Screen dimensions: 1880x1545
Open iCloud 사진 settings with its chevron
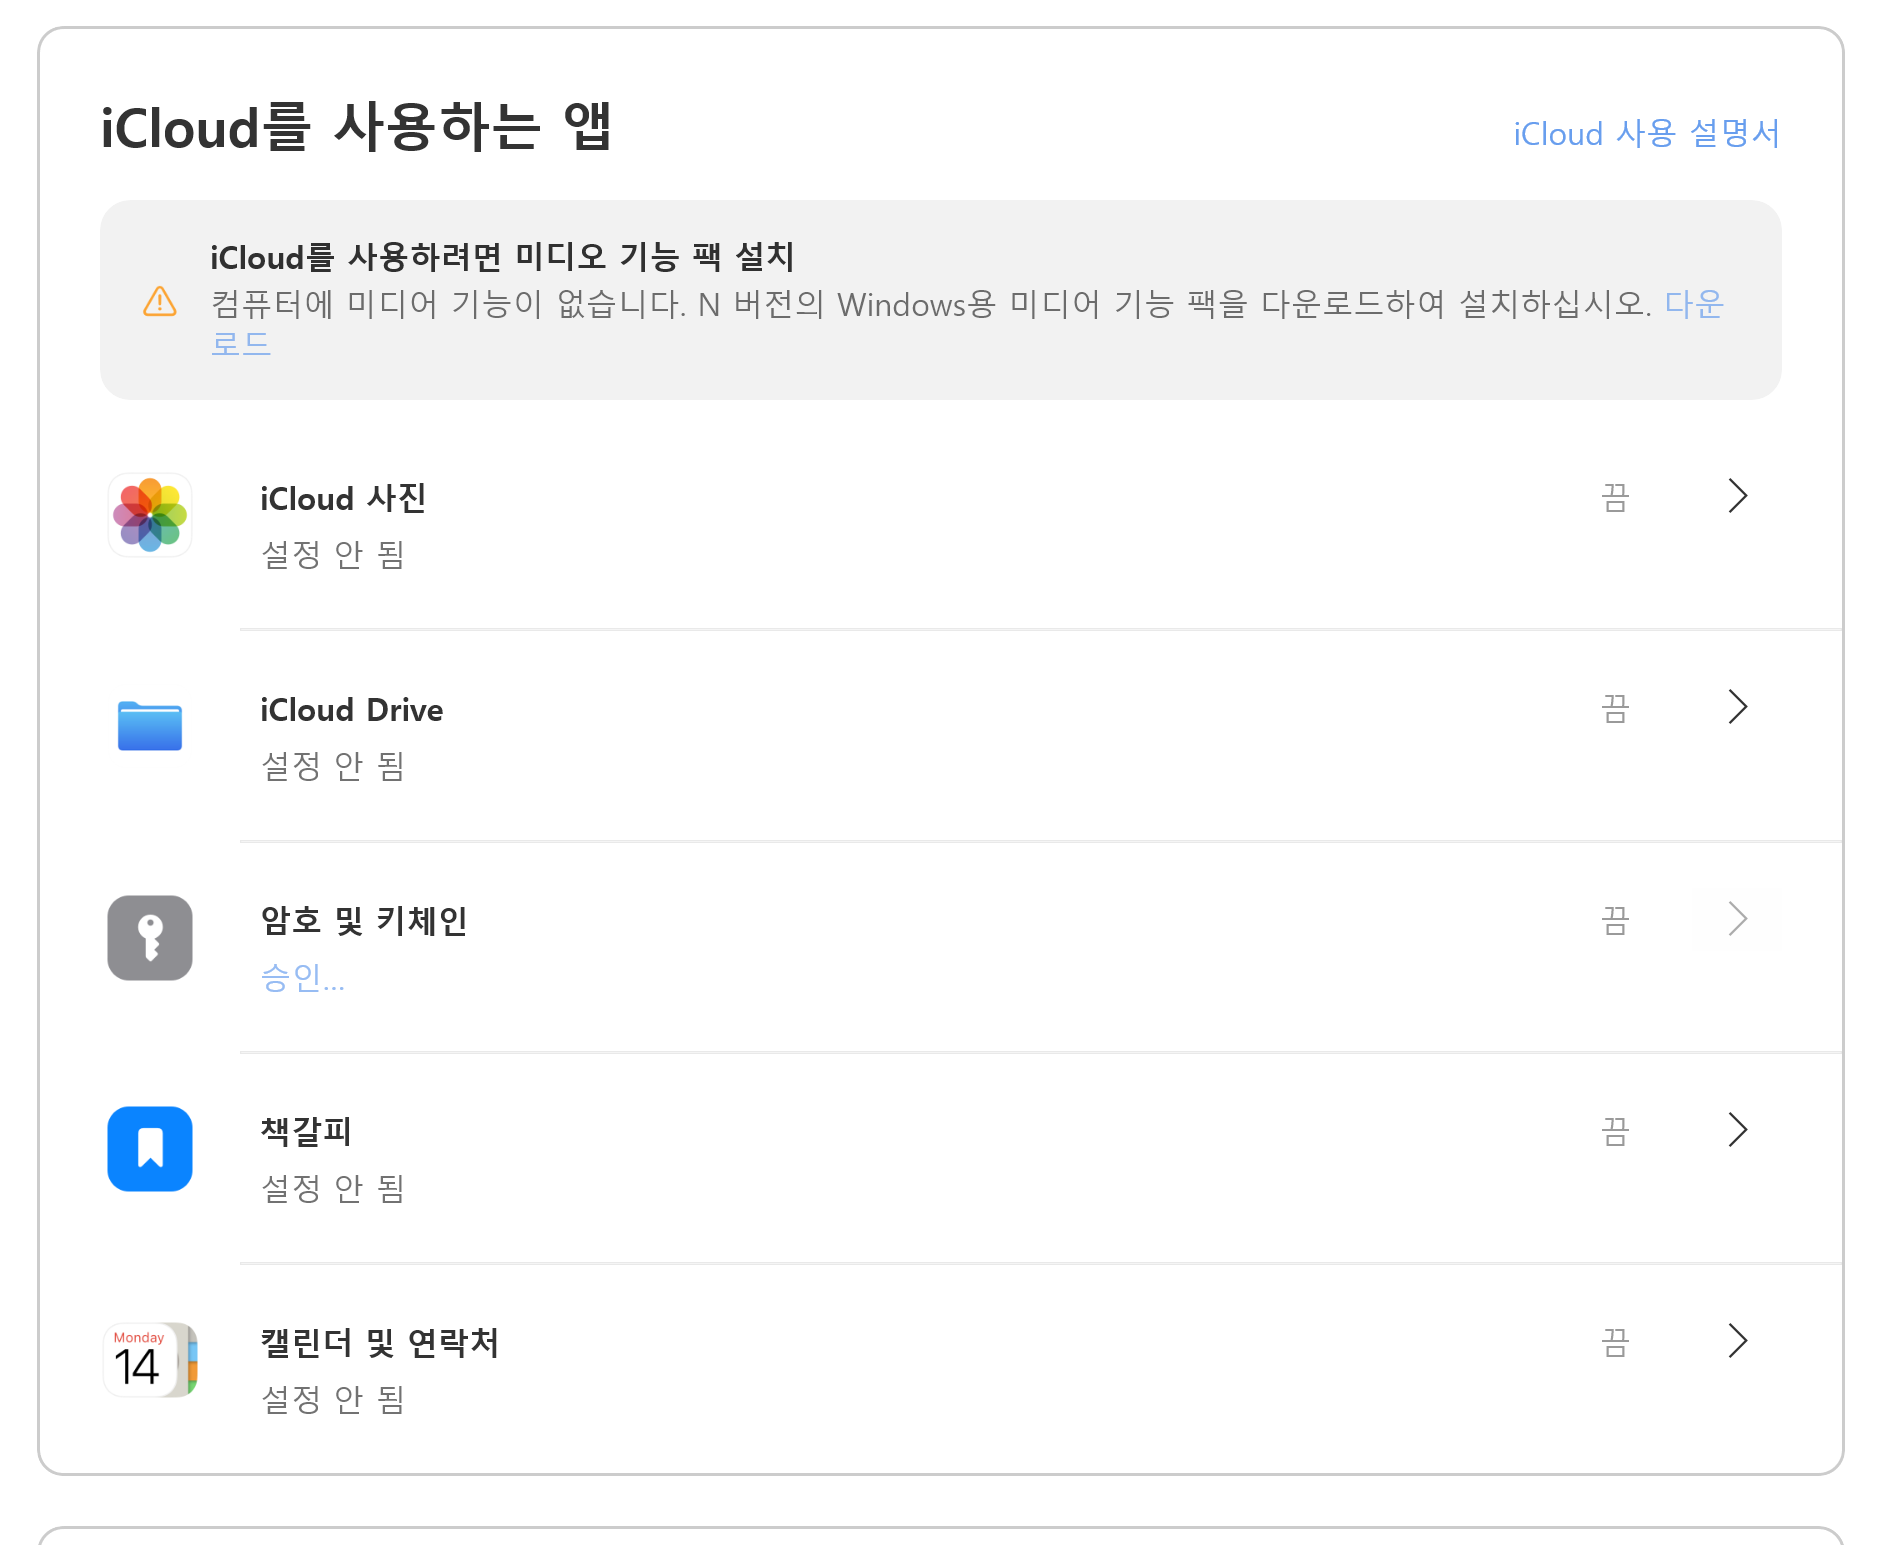tap(1738, 496)
